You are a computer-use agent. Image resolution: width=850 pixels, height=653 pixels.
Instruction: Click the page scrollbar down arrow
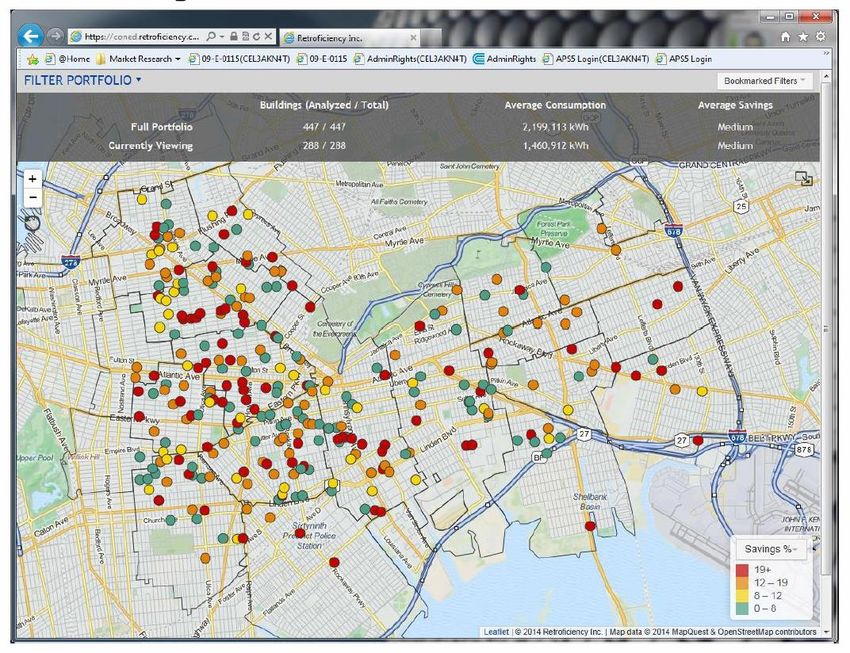826,632
